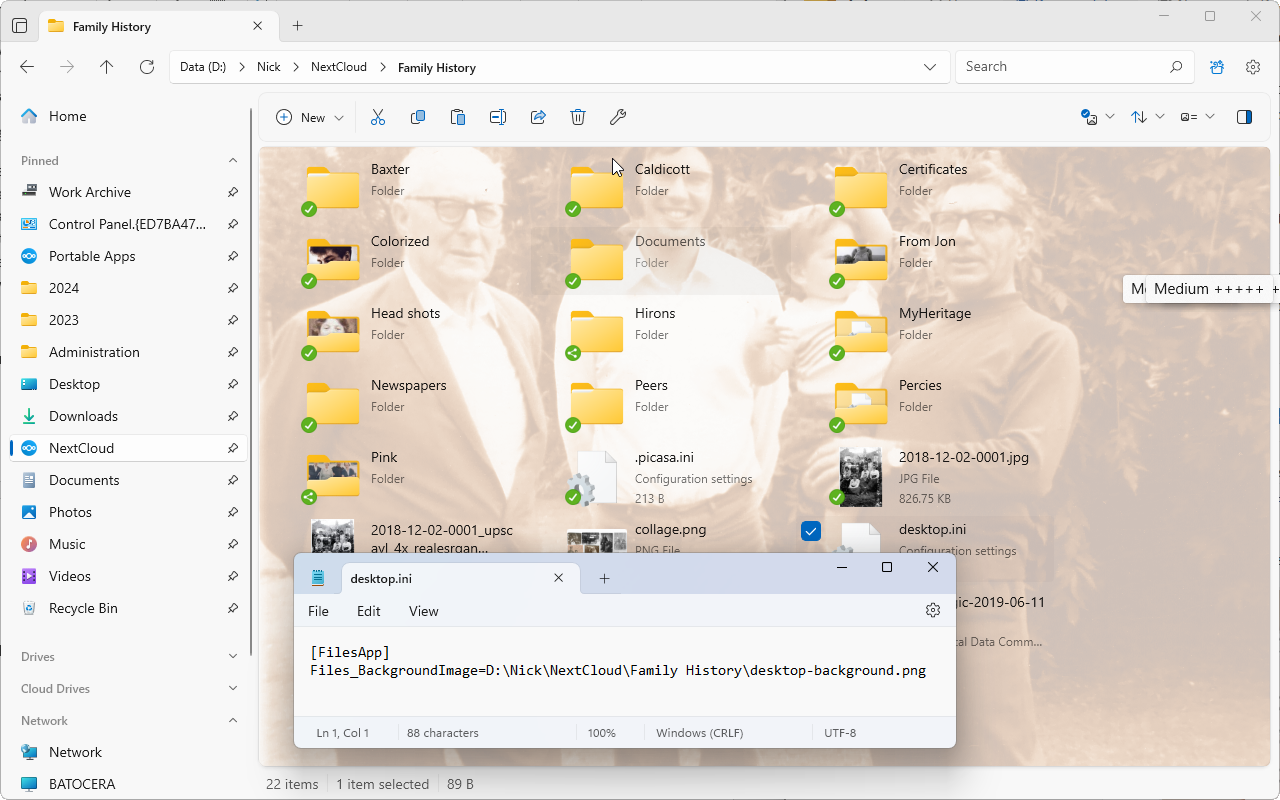
Task: Open Share options via the share icon
Action: coord(538,117)
